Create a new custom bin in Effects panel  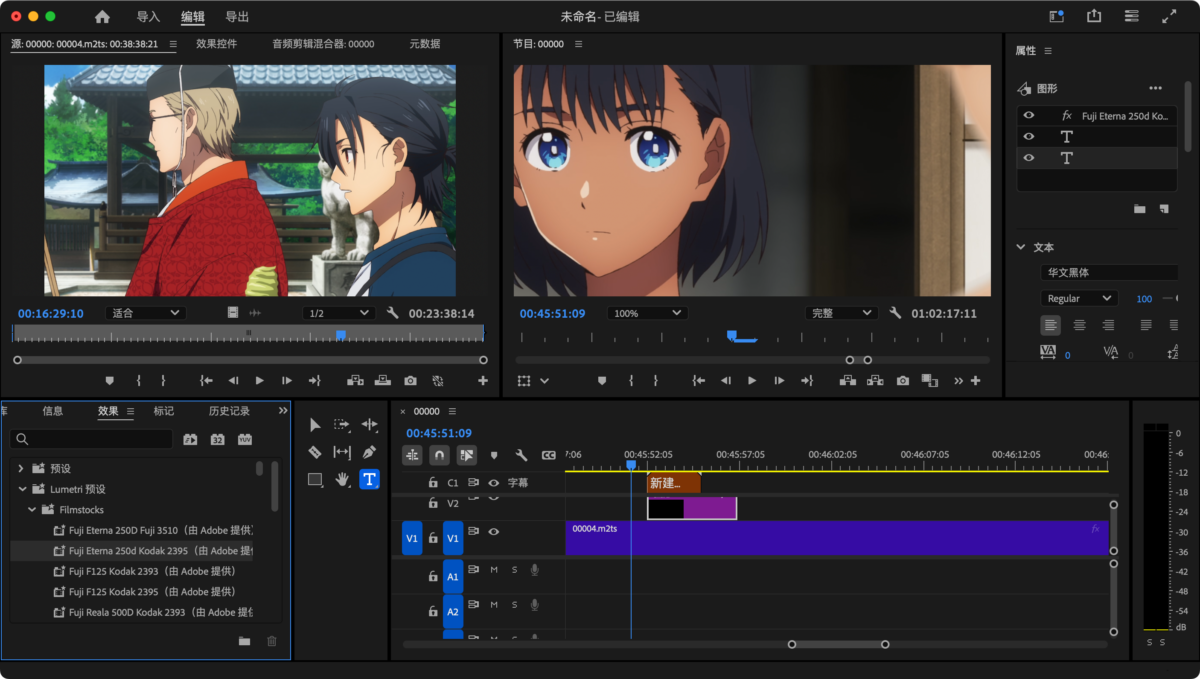pyautogui.click(x=244, y=641)
